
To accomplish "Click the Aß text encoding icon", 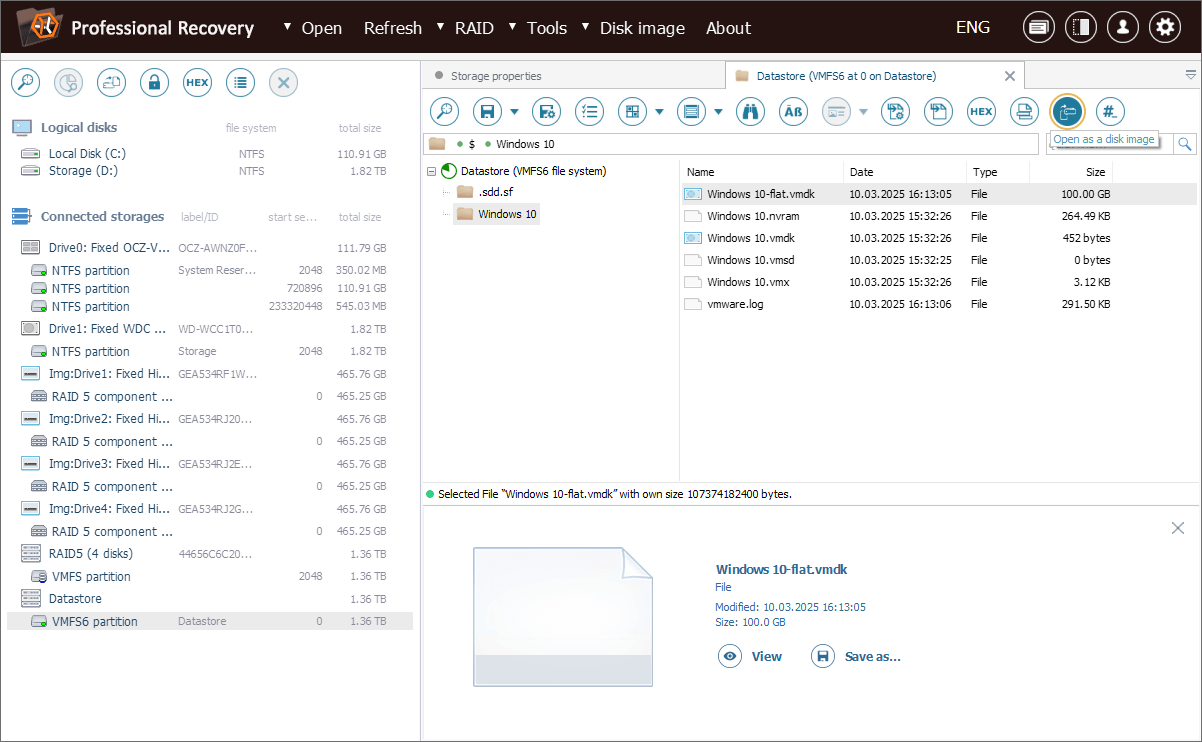I will pos(793,112).
